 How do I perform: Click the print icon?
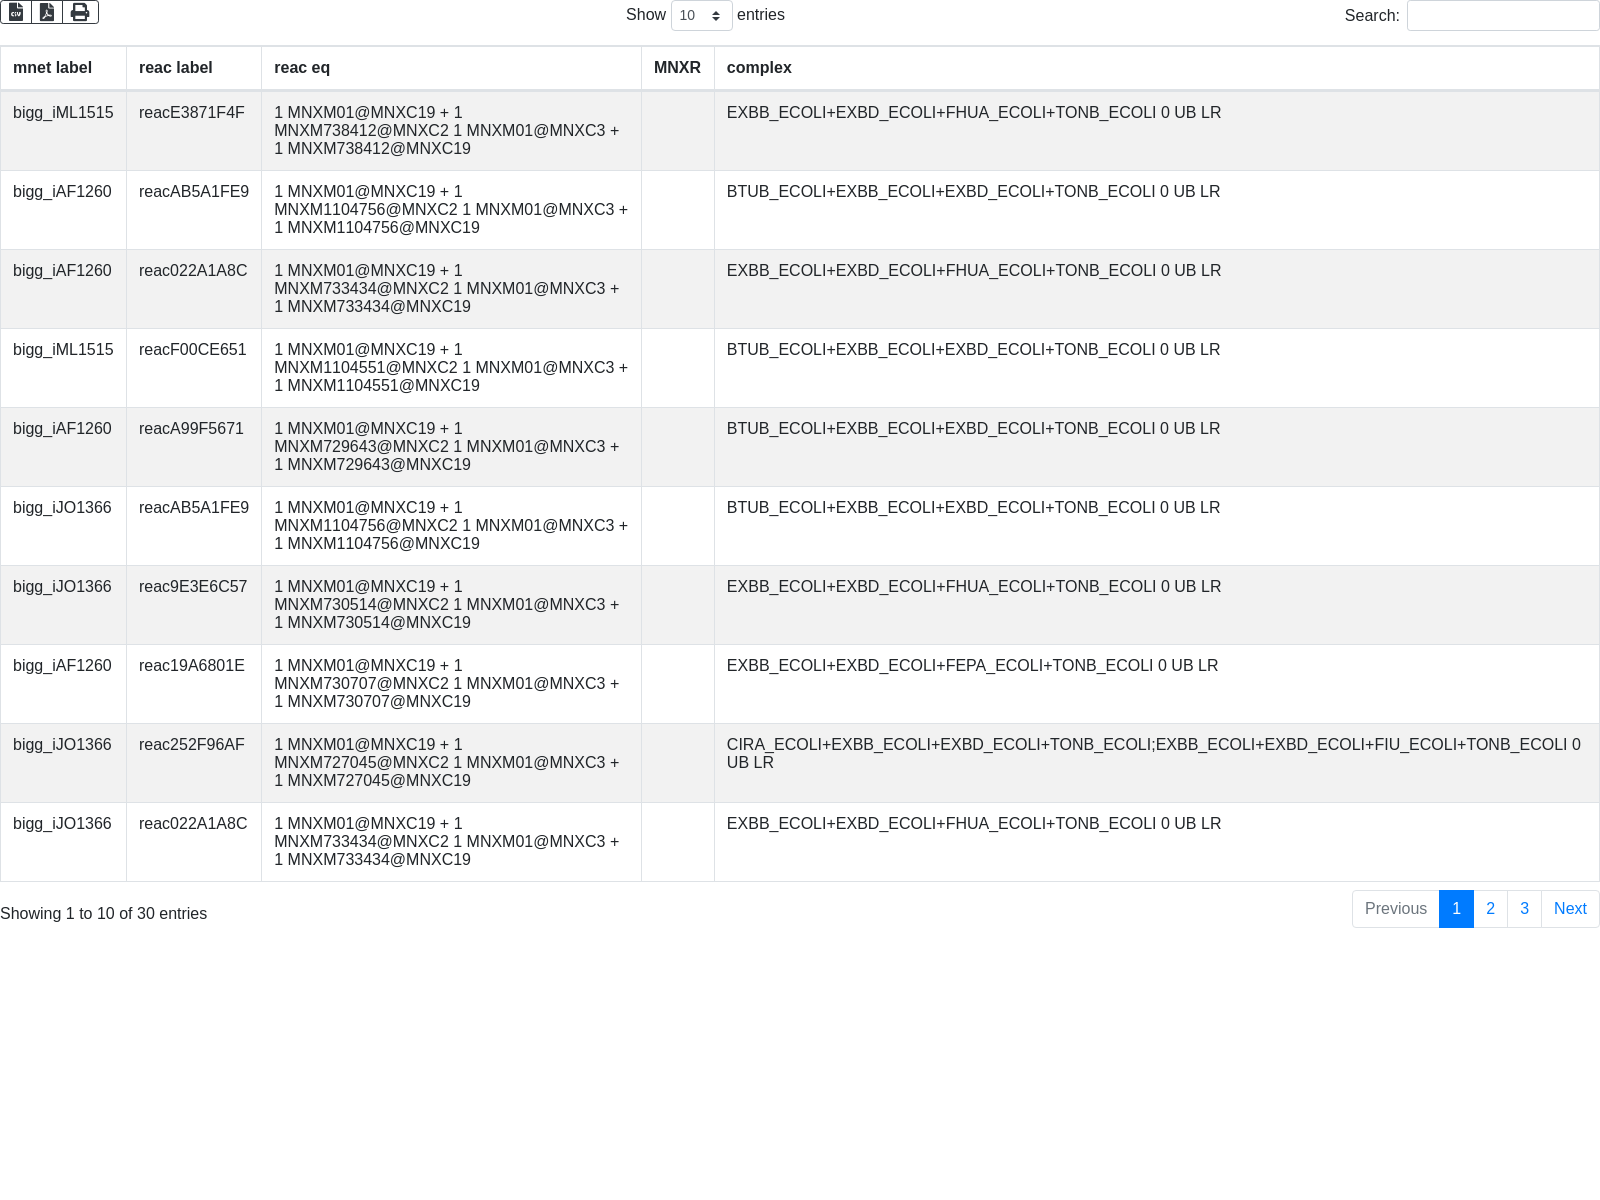pos(80,12)
